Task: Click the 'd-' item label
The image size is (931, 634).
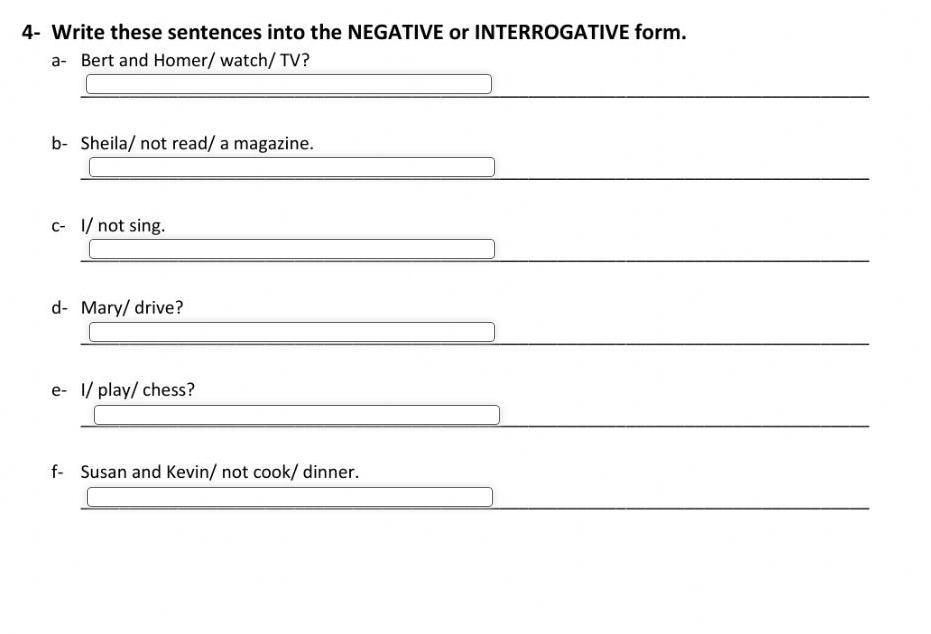Action: (x=59, y=307)
